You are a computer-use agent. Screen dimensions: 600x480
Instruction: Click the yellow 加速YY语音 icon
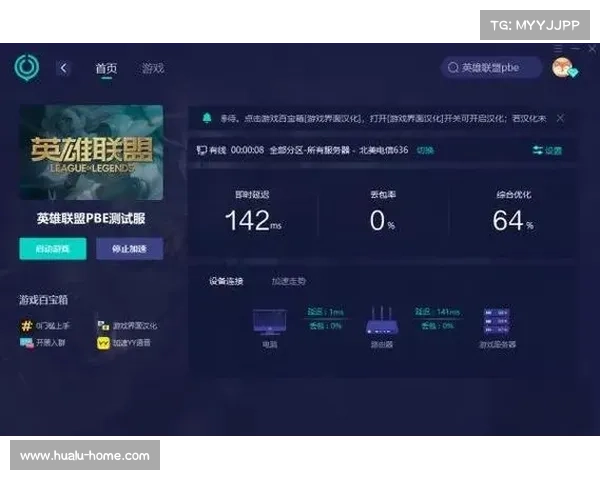[x=103, y=343]
